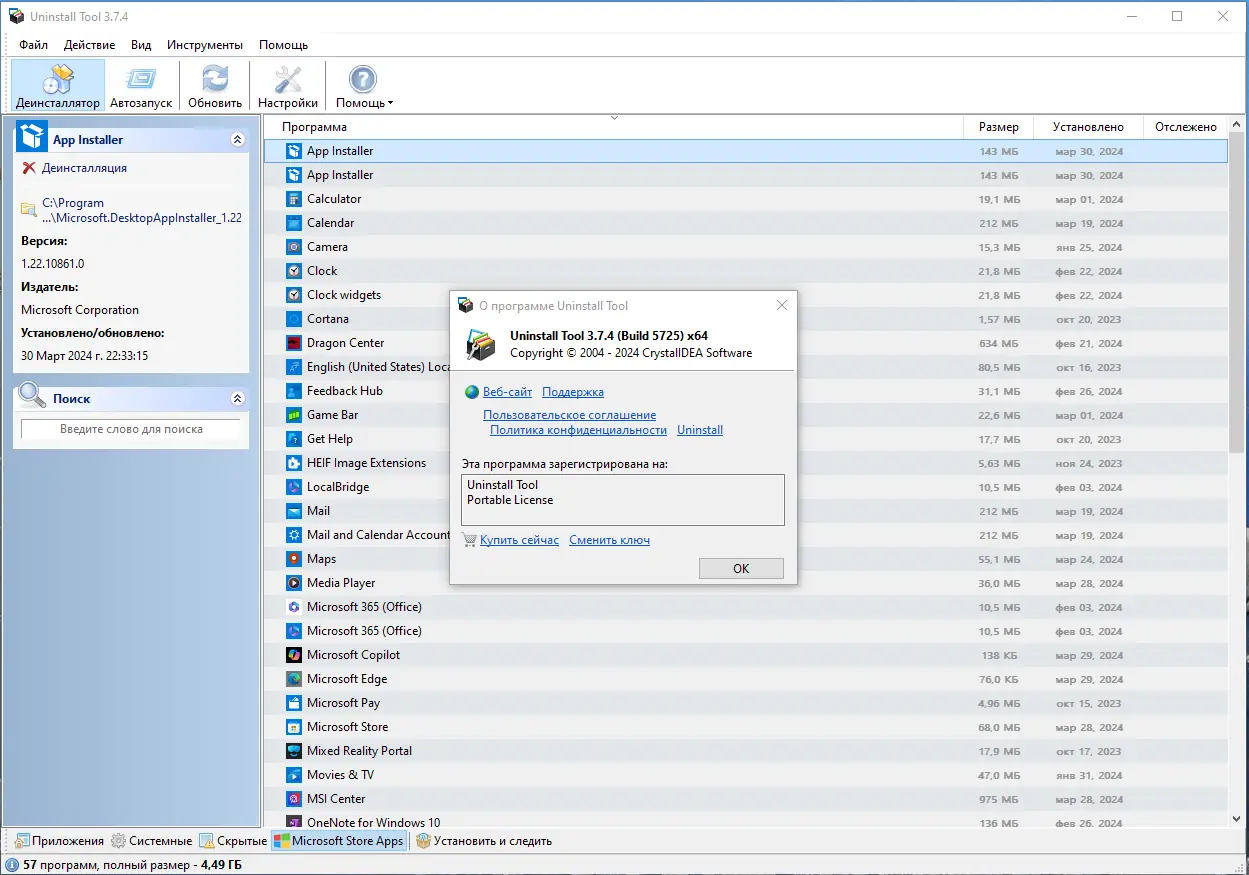Click OK in the About dialog

pos(741,568)
